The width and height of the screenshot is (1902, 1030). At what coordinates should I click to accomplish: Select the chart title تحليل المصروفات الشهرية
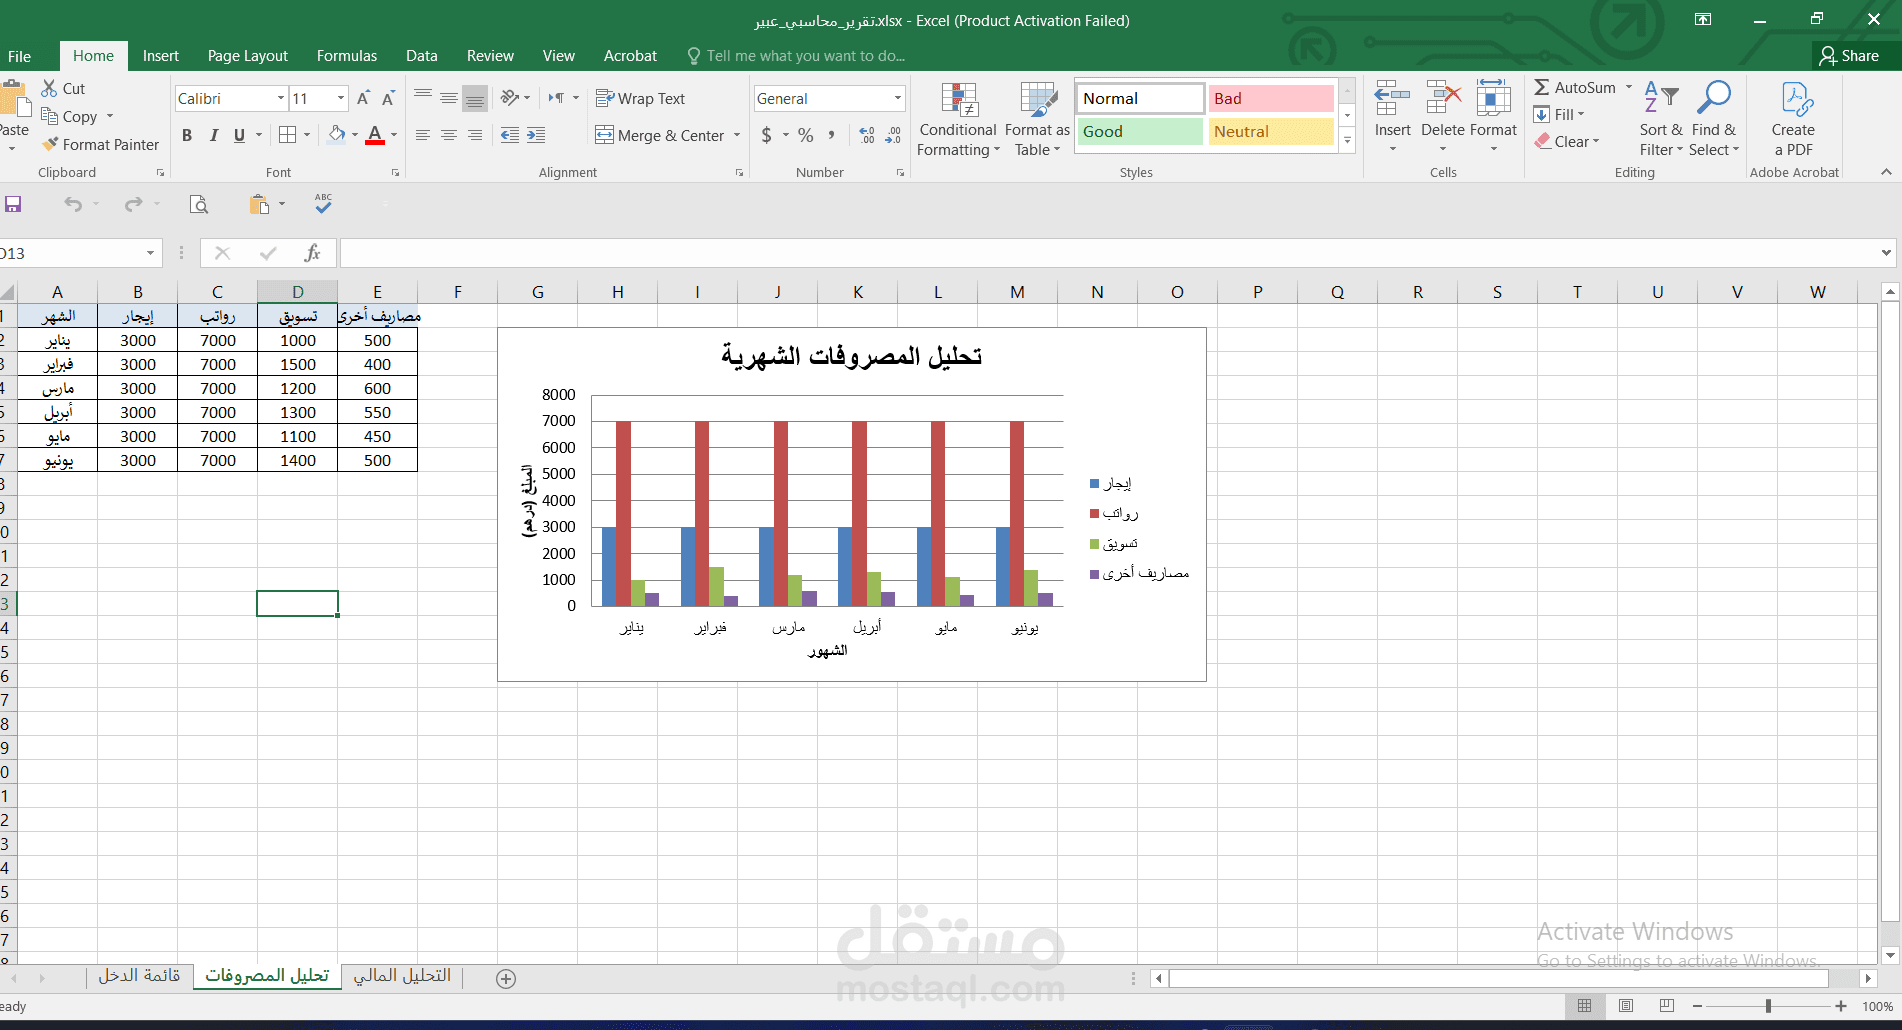[x=852, y=356]
